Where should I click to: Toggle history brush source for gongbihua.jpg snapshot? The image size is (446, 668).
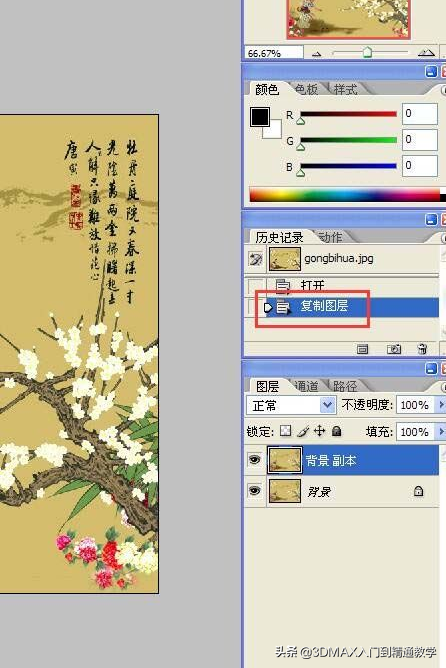point(256,259)
